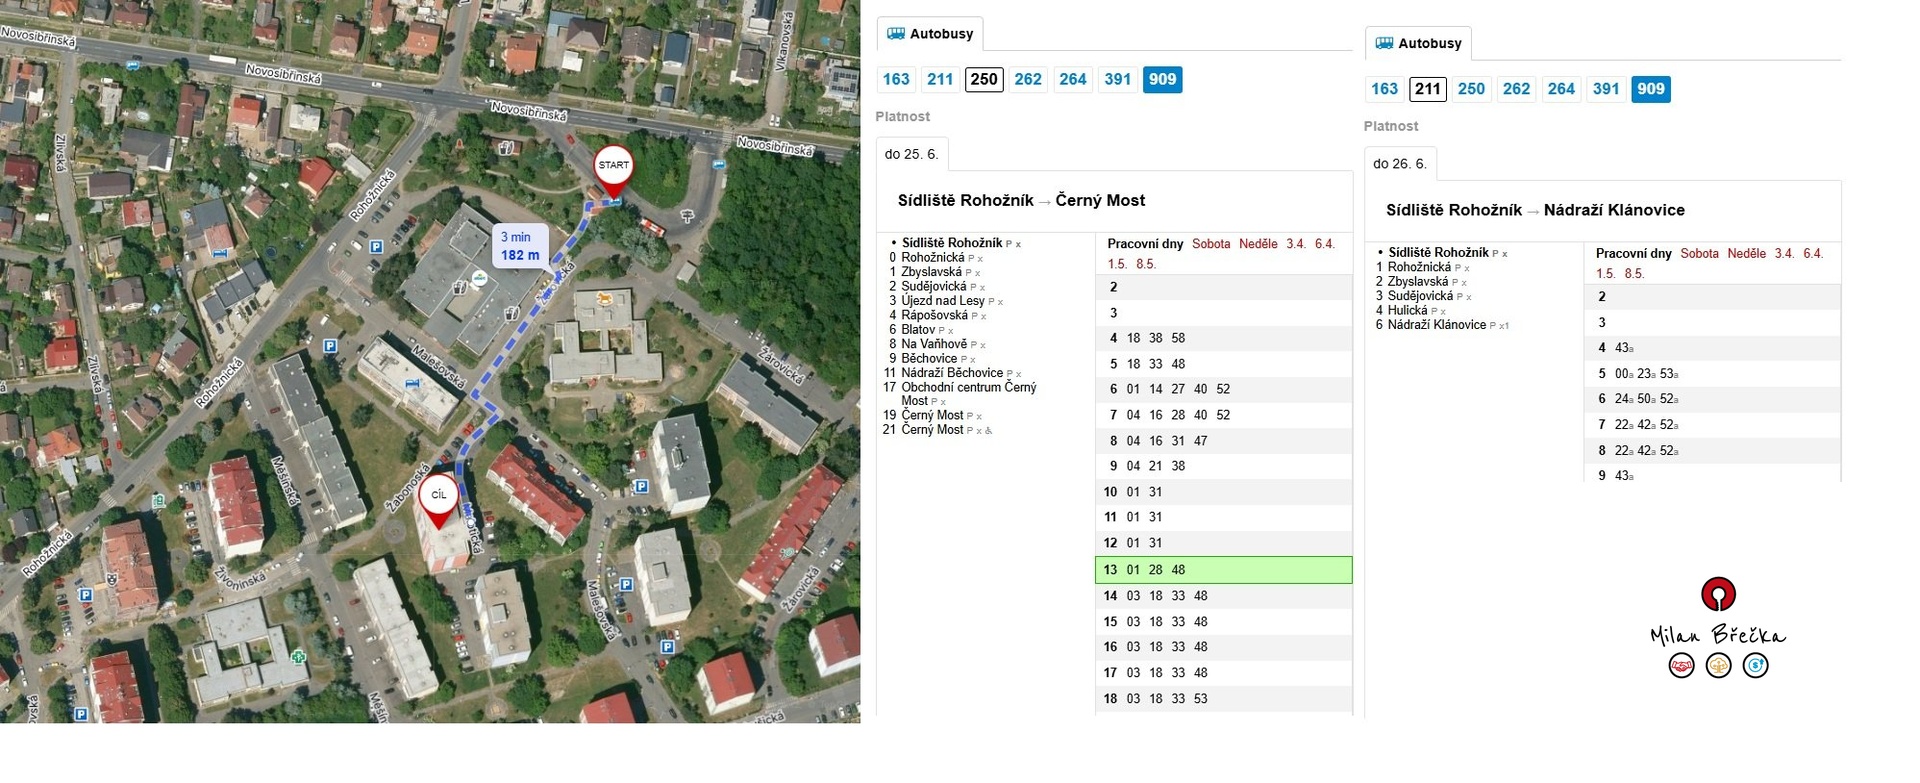The width and height of the screenshot is (1920, 783).
Task: Click the red keyhole logo
Action: coord(1718,595)
